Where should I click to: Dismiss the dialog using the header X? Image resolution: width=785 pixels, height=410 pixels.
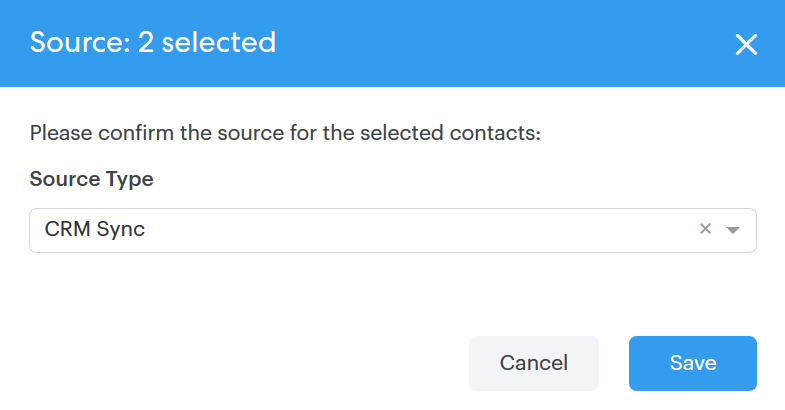(746, 44)
